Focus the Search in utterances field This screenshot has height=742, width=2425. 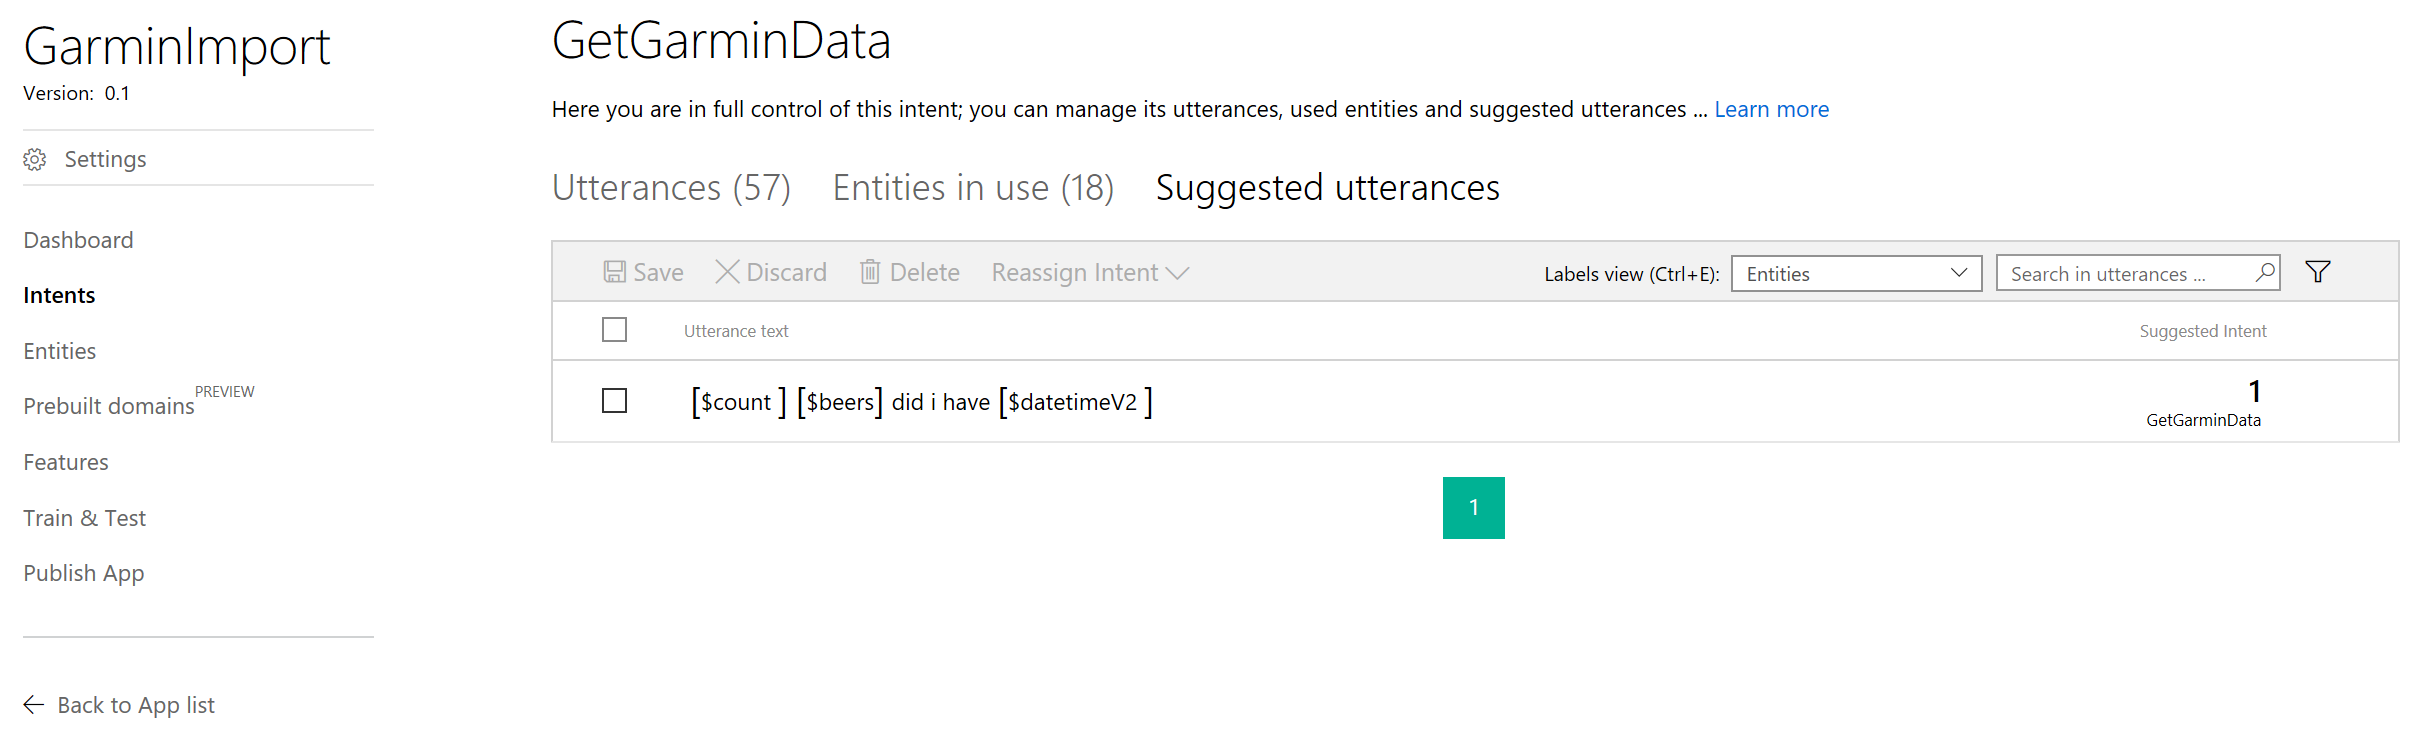(2138, 274)
